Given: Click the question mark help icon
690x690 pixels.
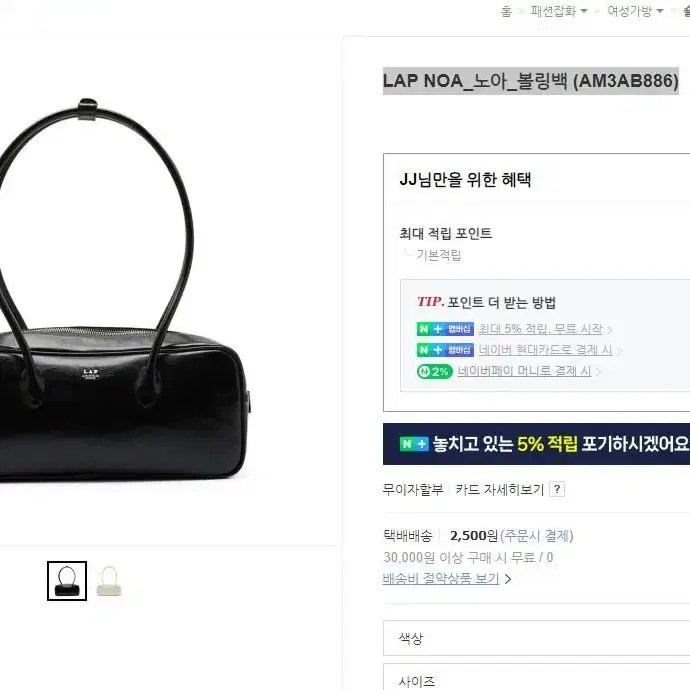Looking at the screenshot, I should pos(557,489).
